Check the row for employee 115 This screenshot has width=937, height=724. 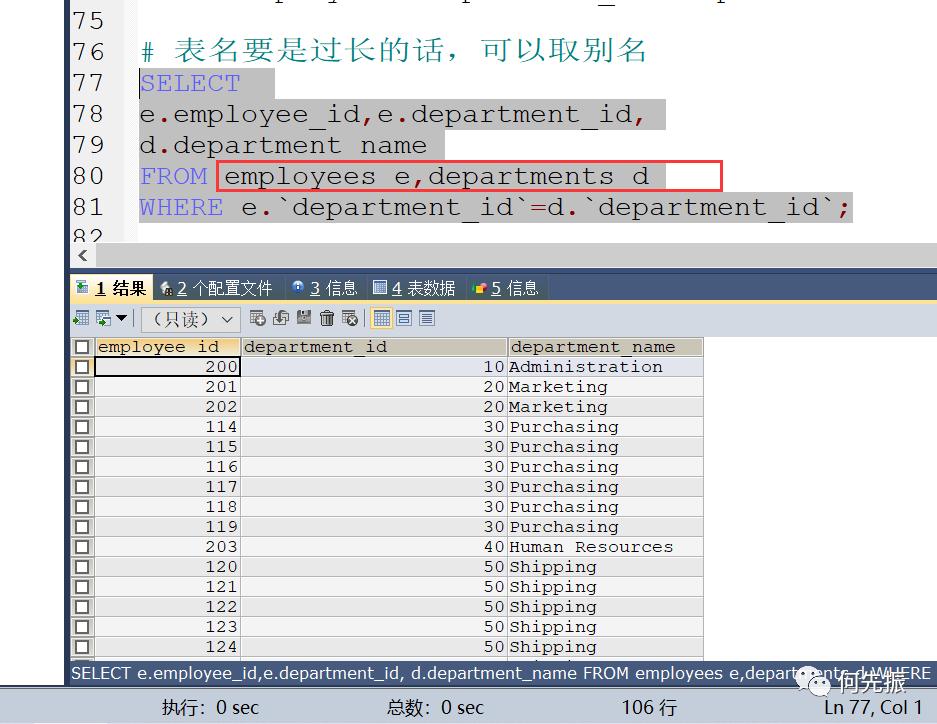(82, 447)
